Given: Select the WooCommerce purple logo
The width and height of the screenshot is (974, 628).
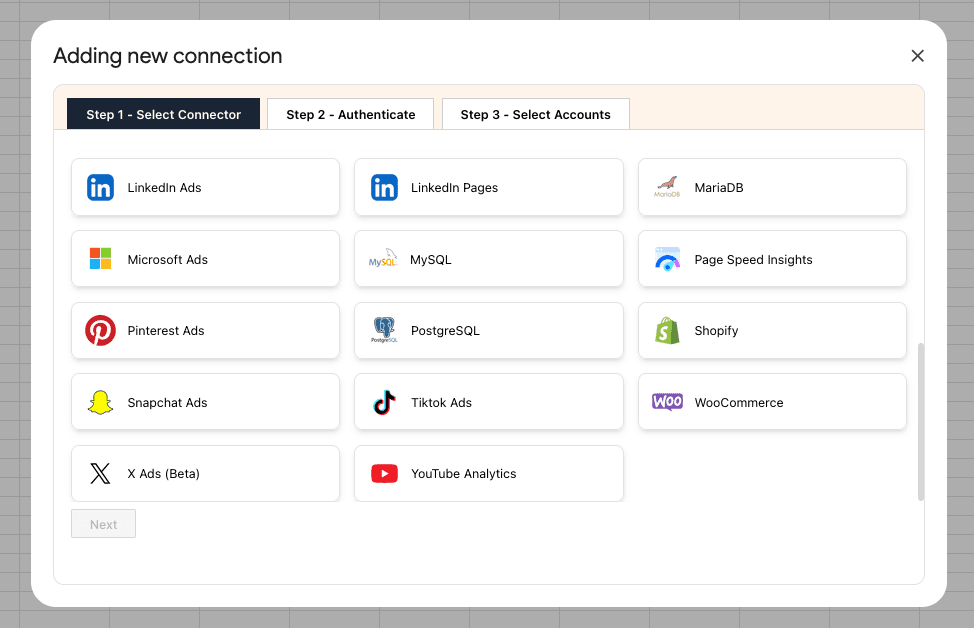Looking at the screenshot, I should click(667, 402).
